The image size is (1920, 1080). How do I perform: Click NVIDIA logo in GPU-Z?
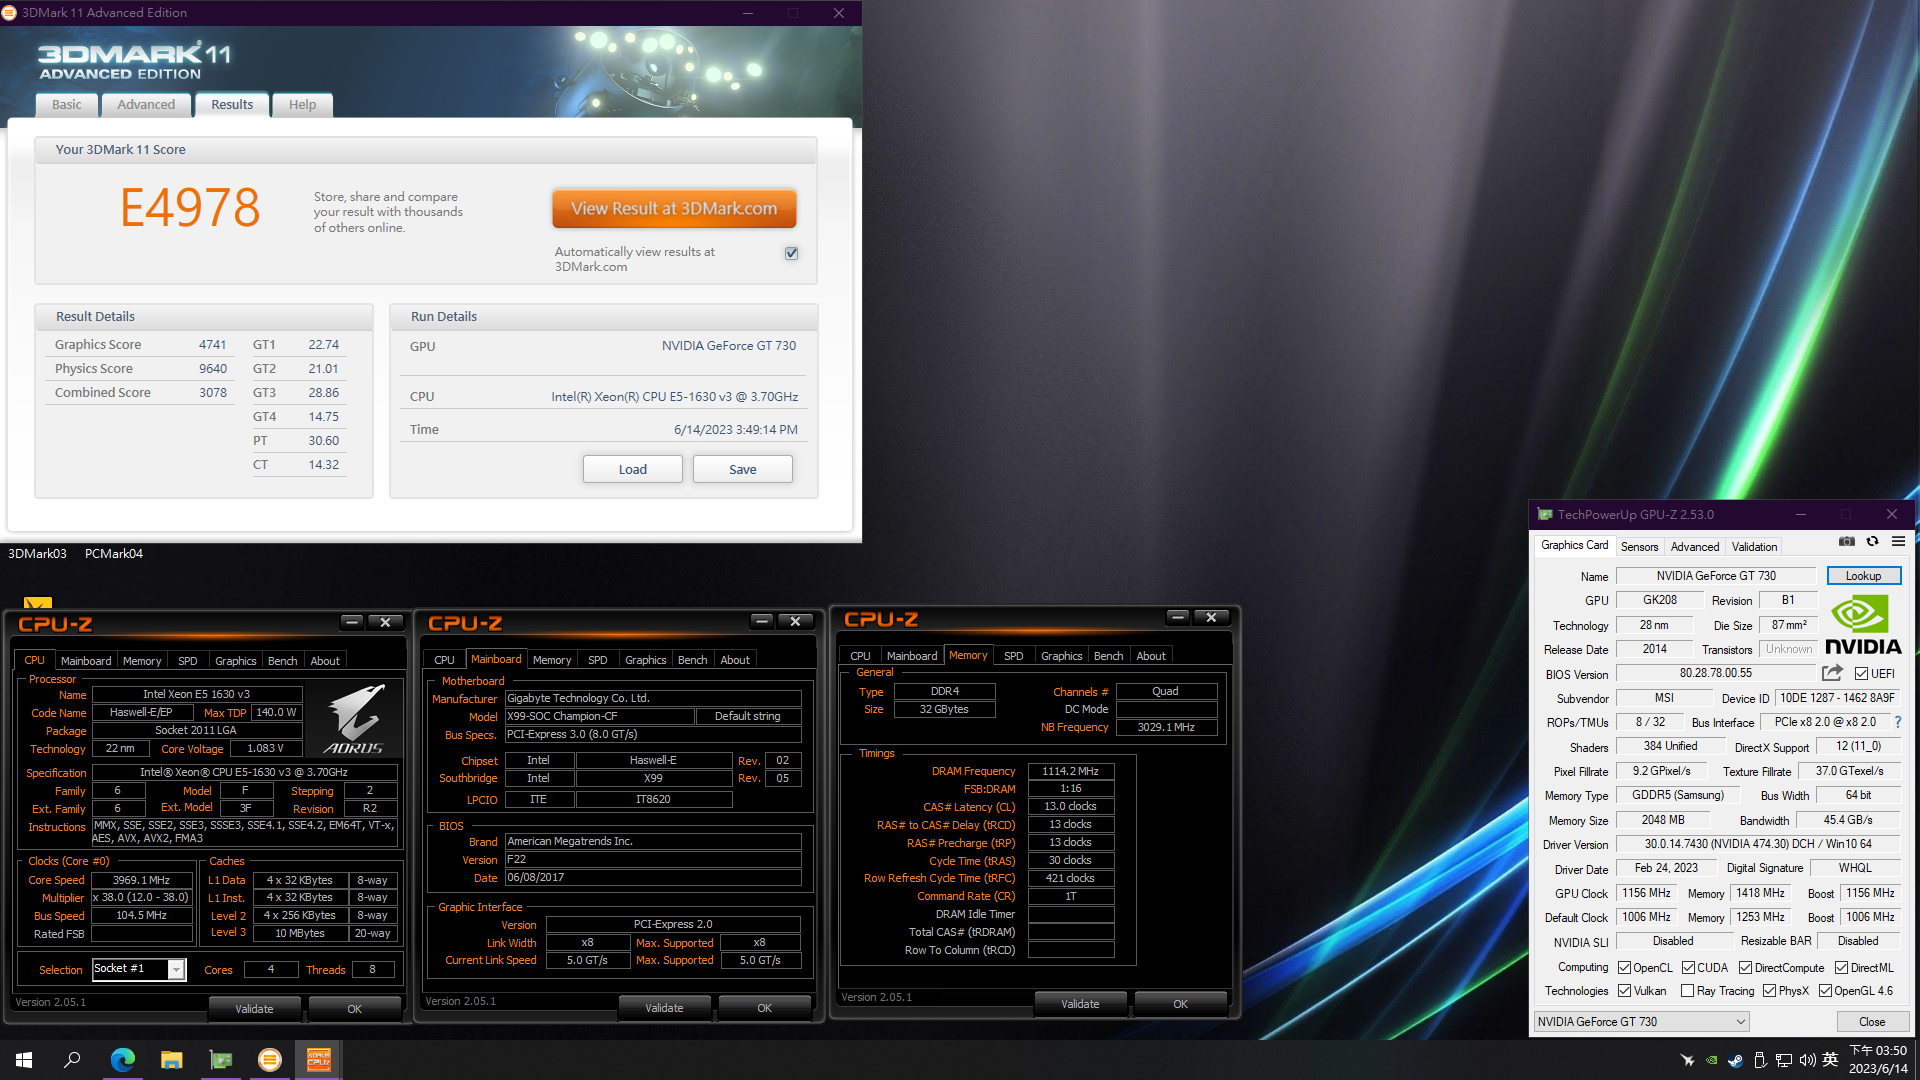click(1863, 624)
